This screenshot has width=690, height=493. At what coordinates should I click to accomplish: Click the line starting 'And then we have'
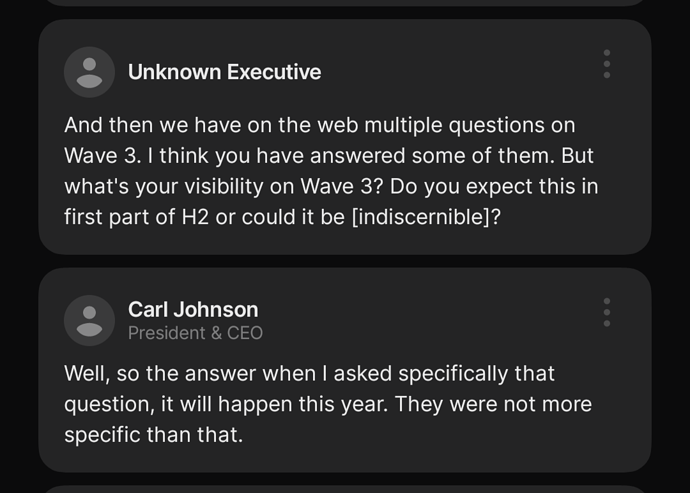(x=319, y=125)
